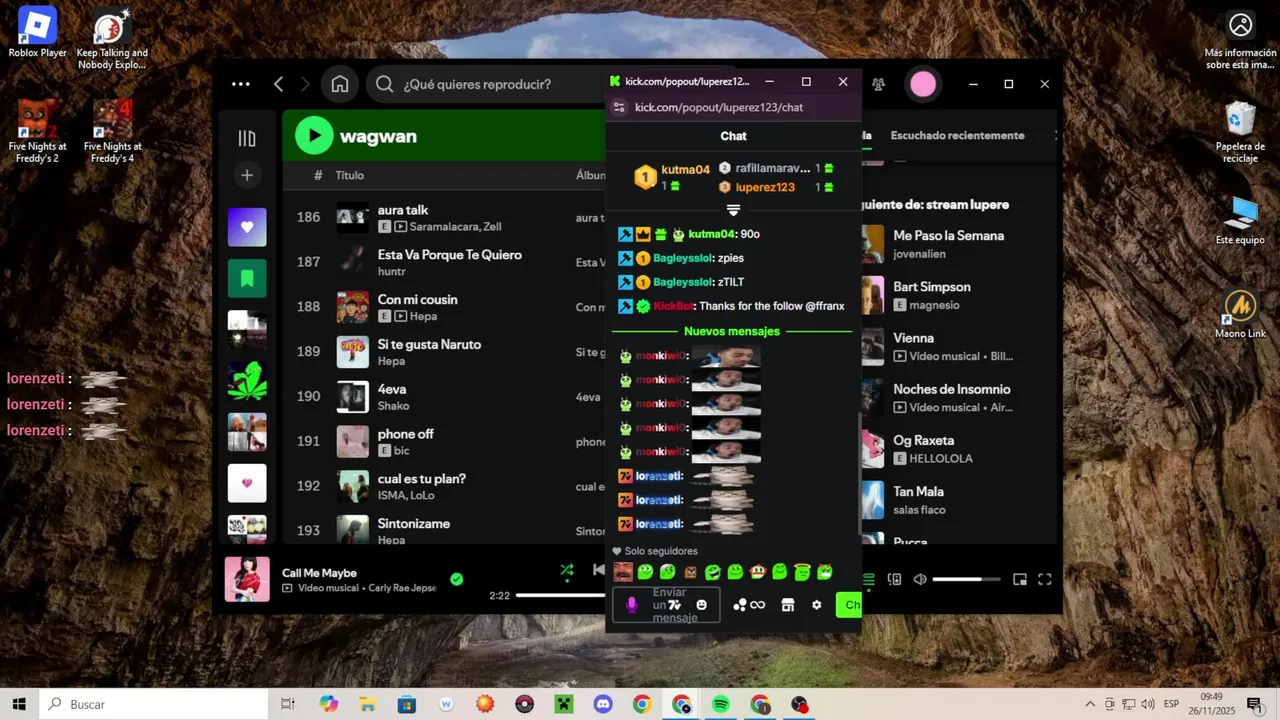Collapse Spotify library sidebar icon
Image resolution: width=1280 pixels, height=720 pixels.
pos(247,139)
